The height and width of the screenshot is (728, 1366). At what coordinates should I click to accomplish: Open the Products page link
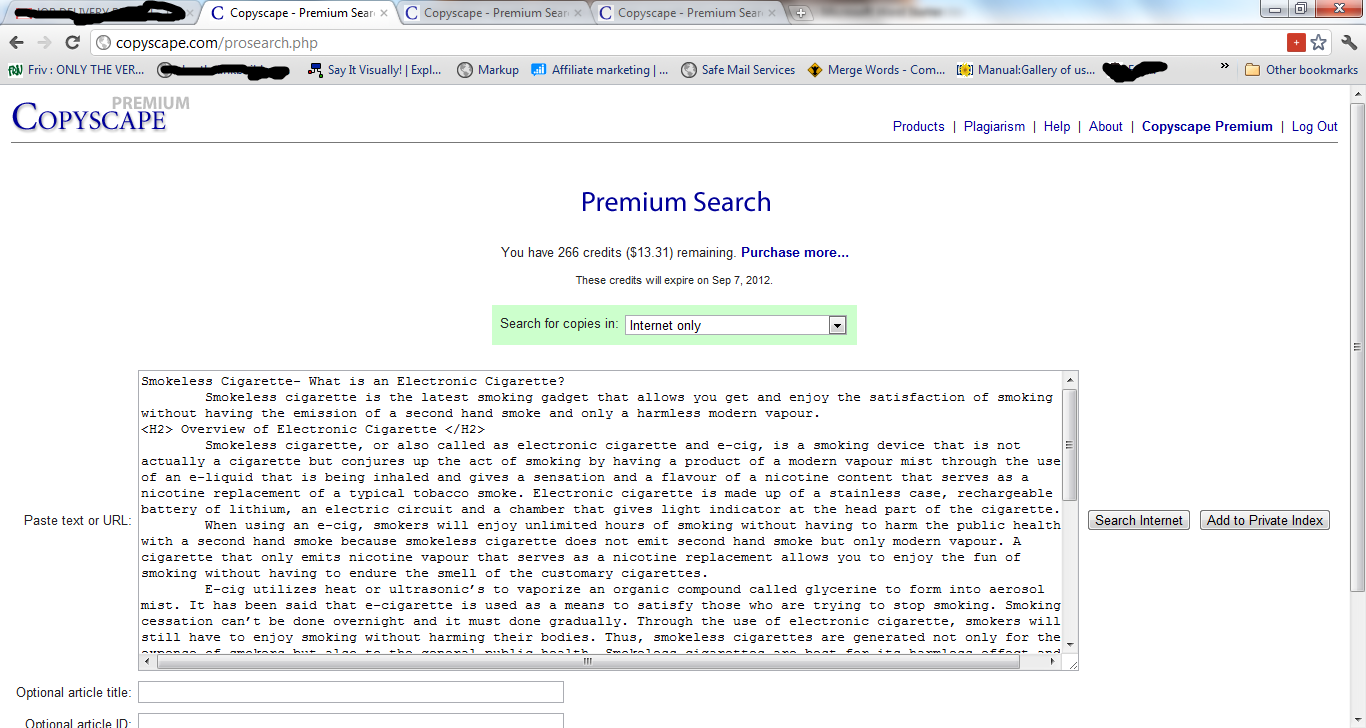coord(918,127)
